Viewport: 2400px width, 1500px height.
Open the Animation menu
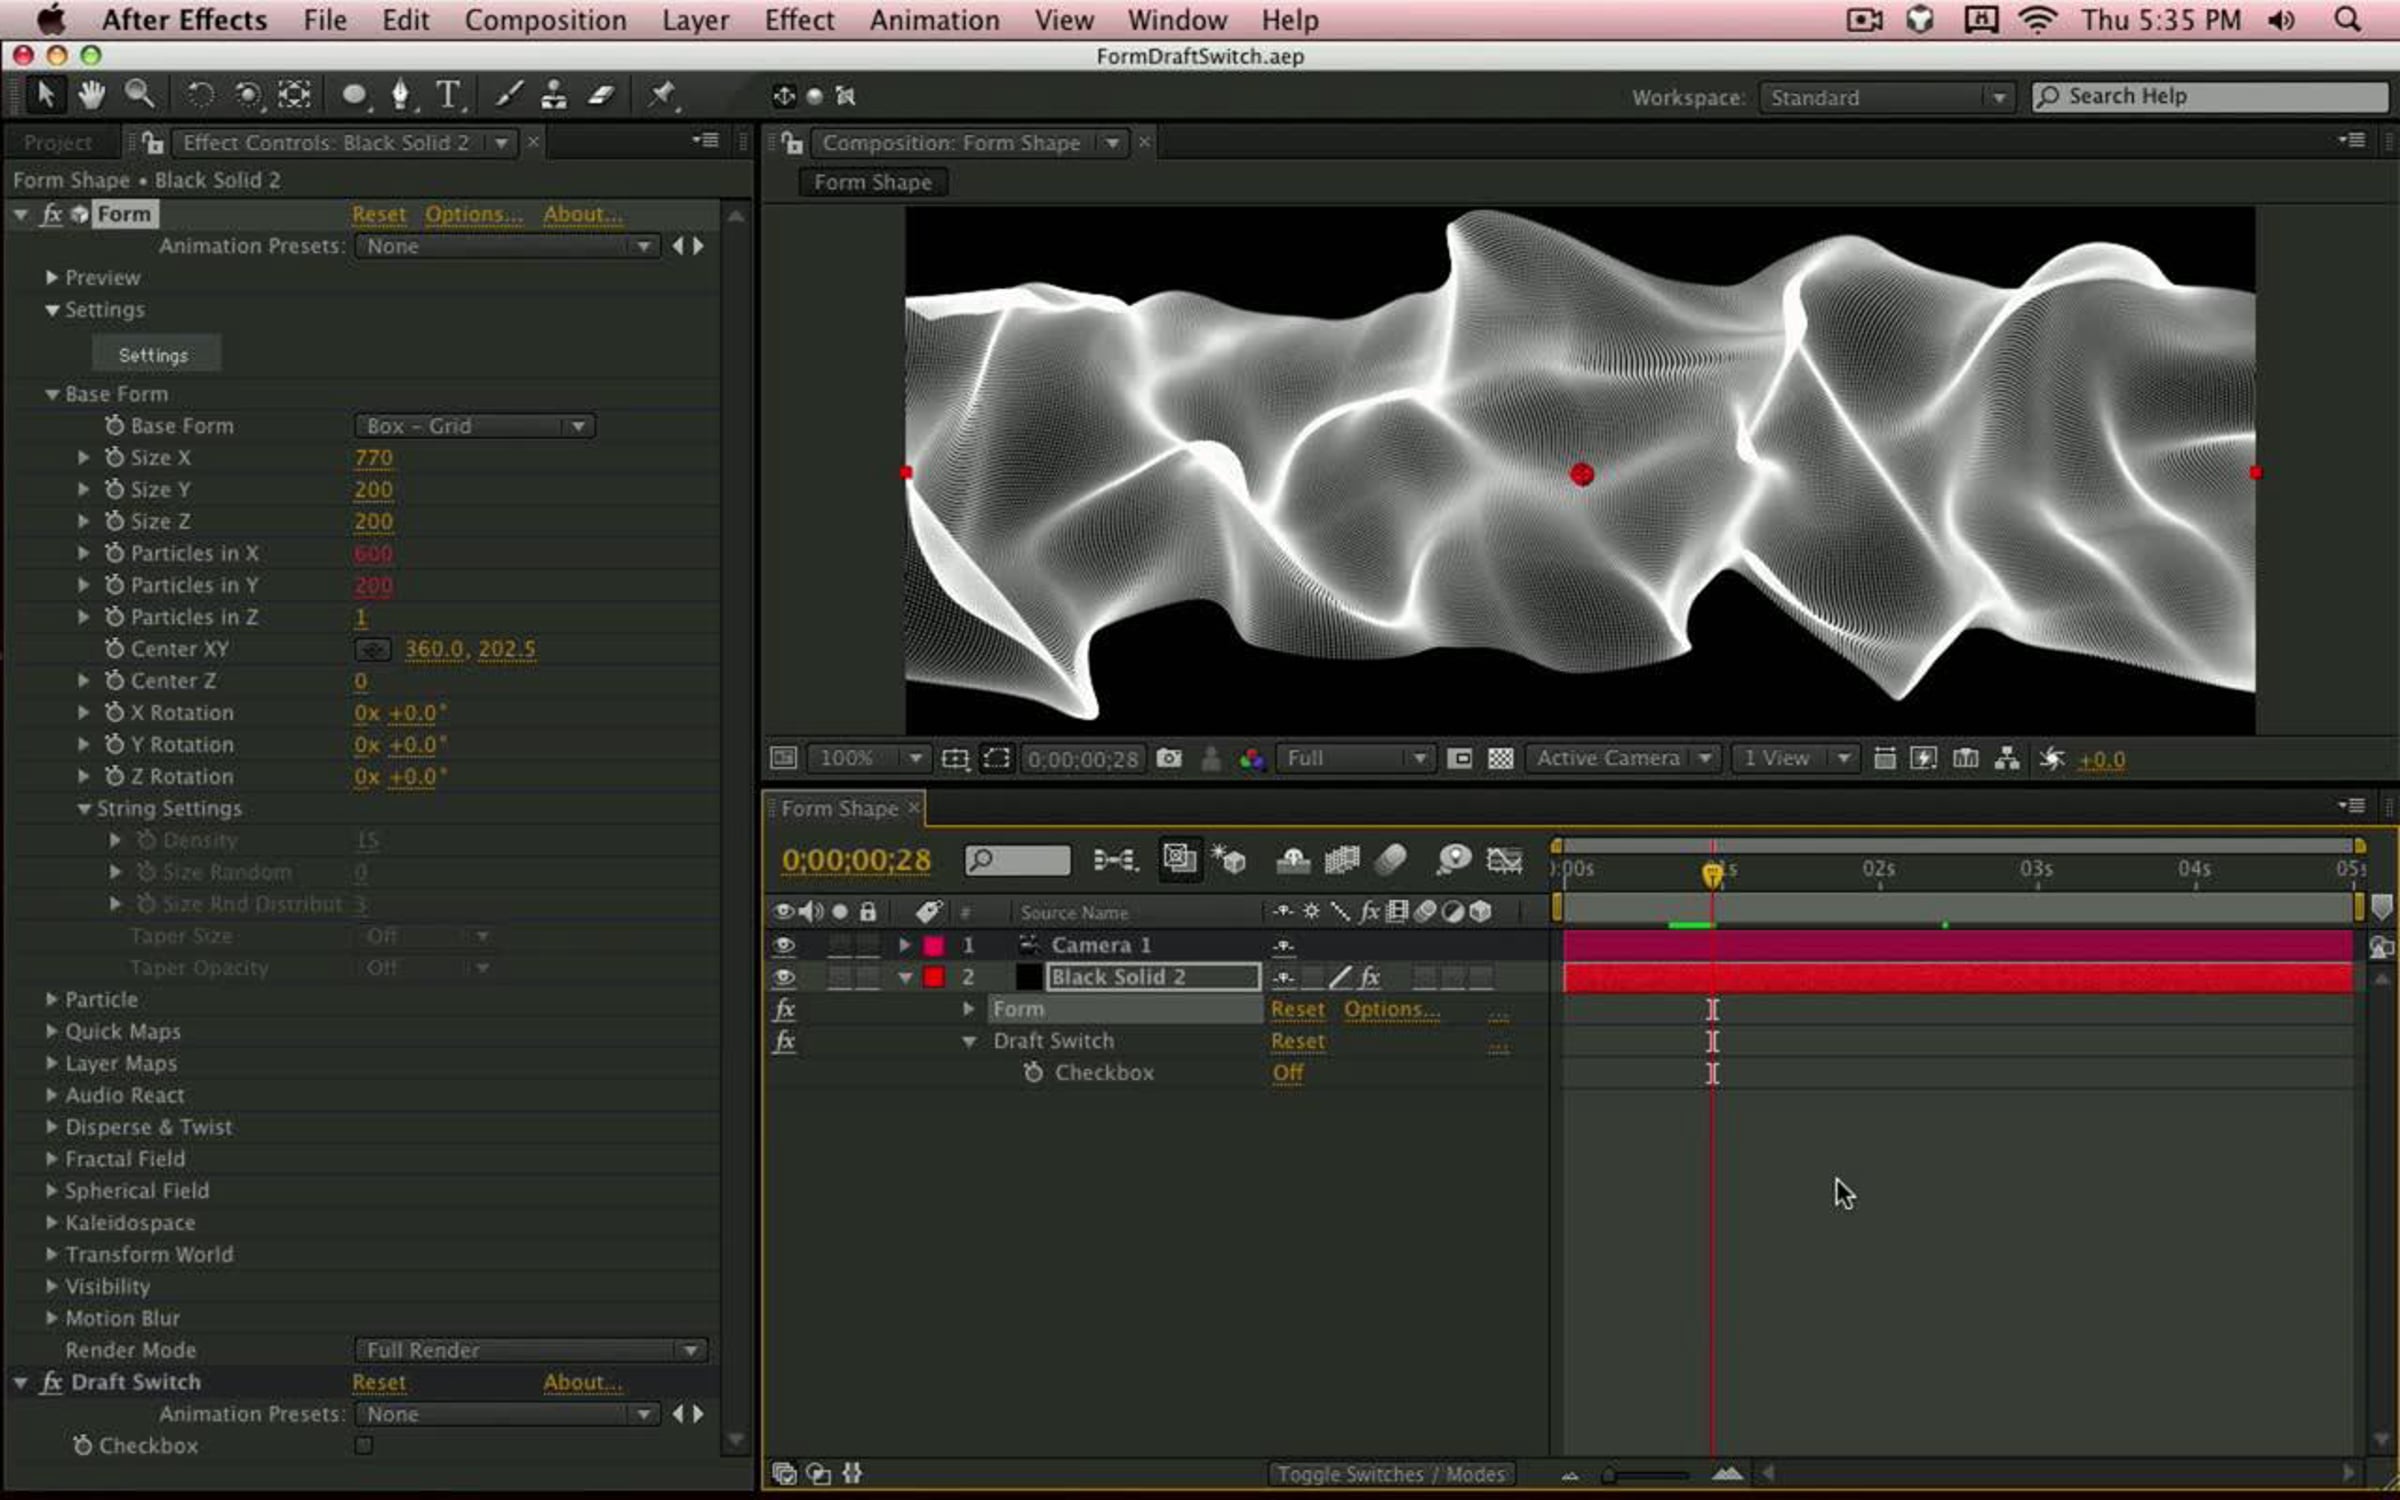tap(934, 20)
